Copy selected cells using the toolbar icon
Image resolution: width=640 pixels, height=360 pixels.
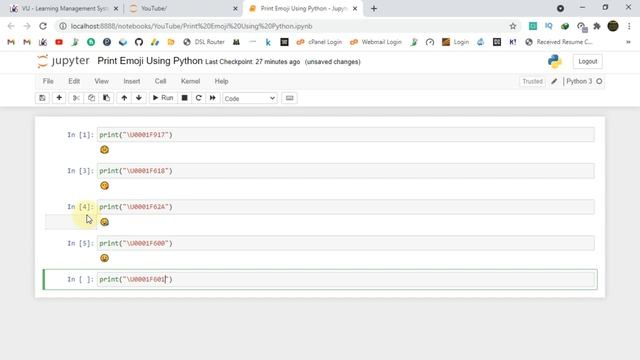click(91, 98)
